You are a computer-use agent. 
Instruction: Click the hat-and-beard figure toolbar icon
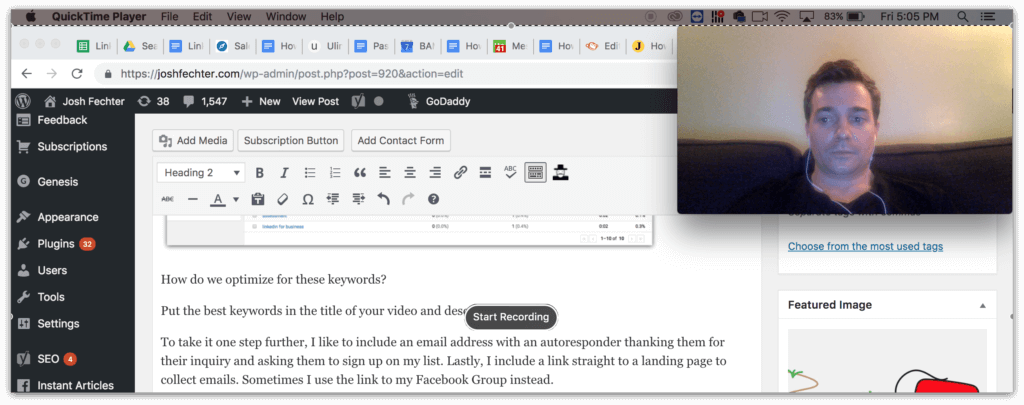(560, 173)
